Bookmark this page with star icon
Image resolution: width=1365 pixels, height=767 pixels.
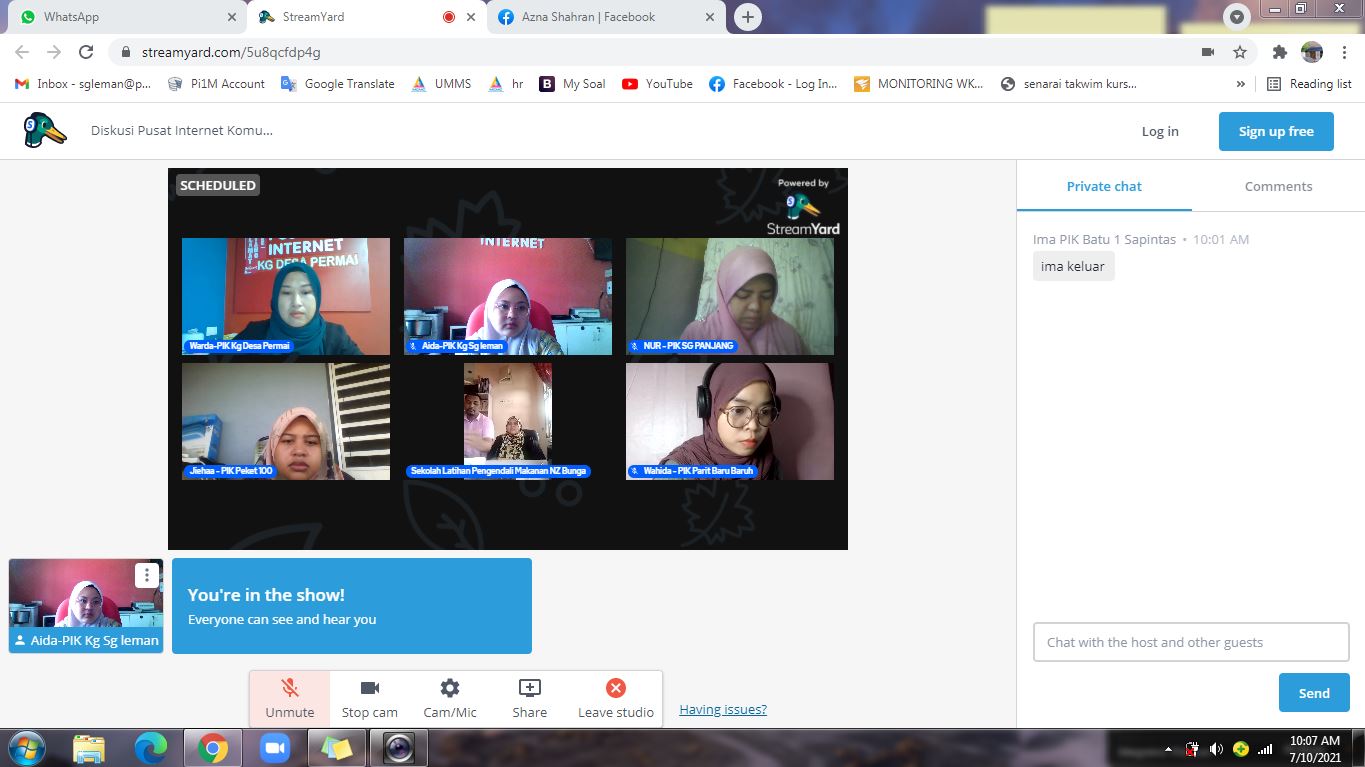(x=1240, y=52)
